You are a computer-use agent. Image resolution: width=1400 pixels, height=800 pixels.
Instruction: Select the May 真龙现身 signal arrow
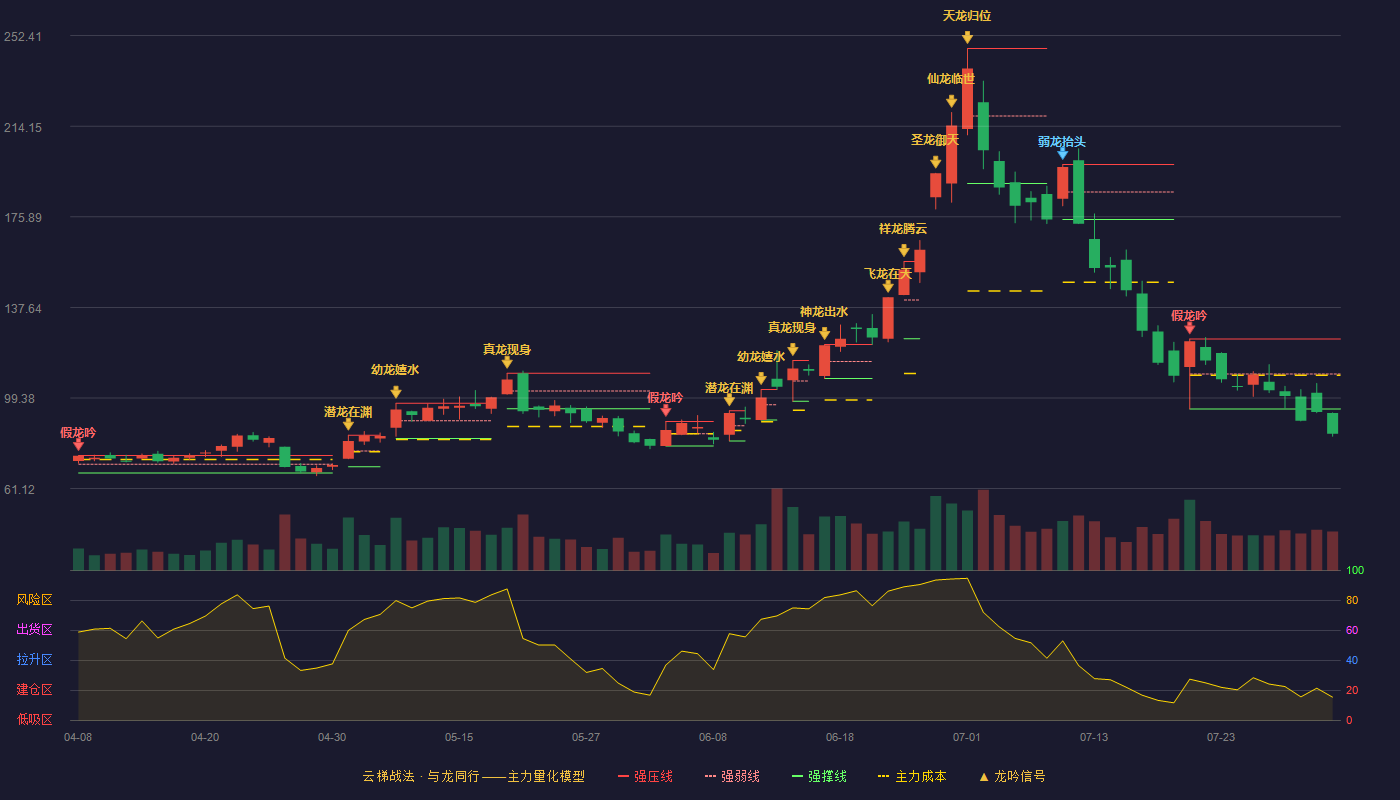click(x=507, y=362)
